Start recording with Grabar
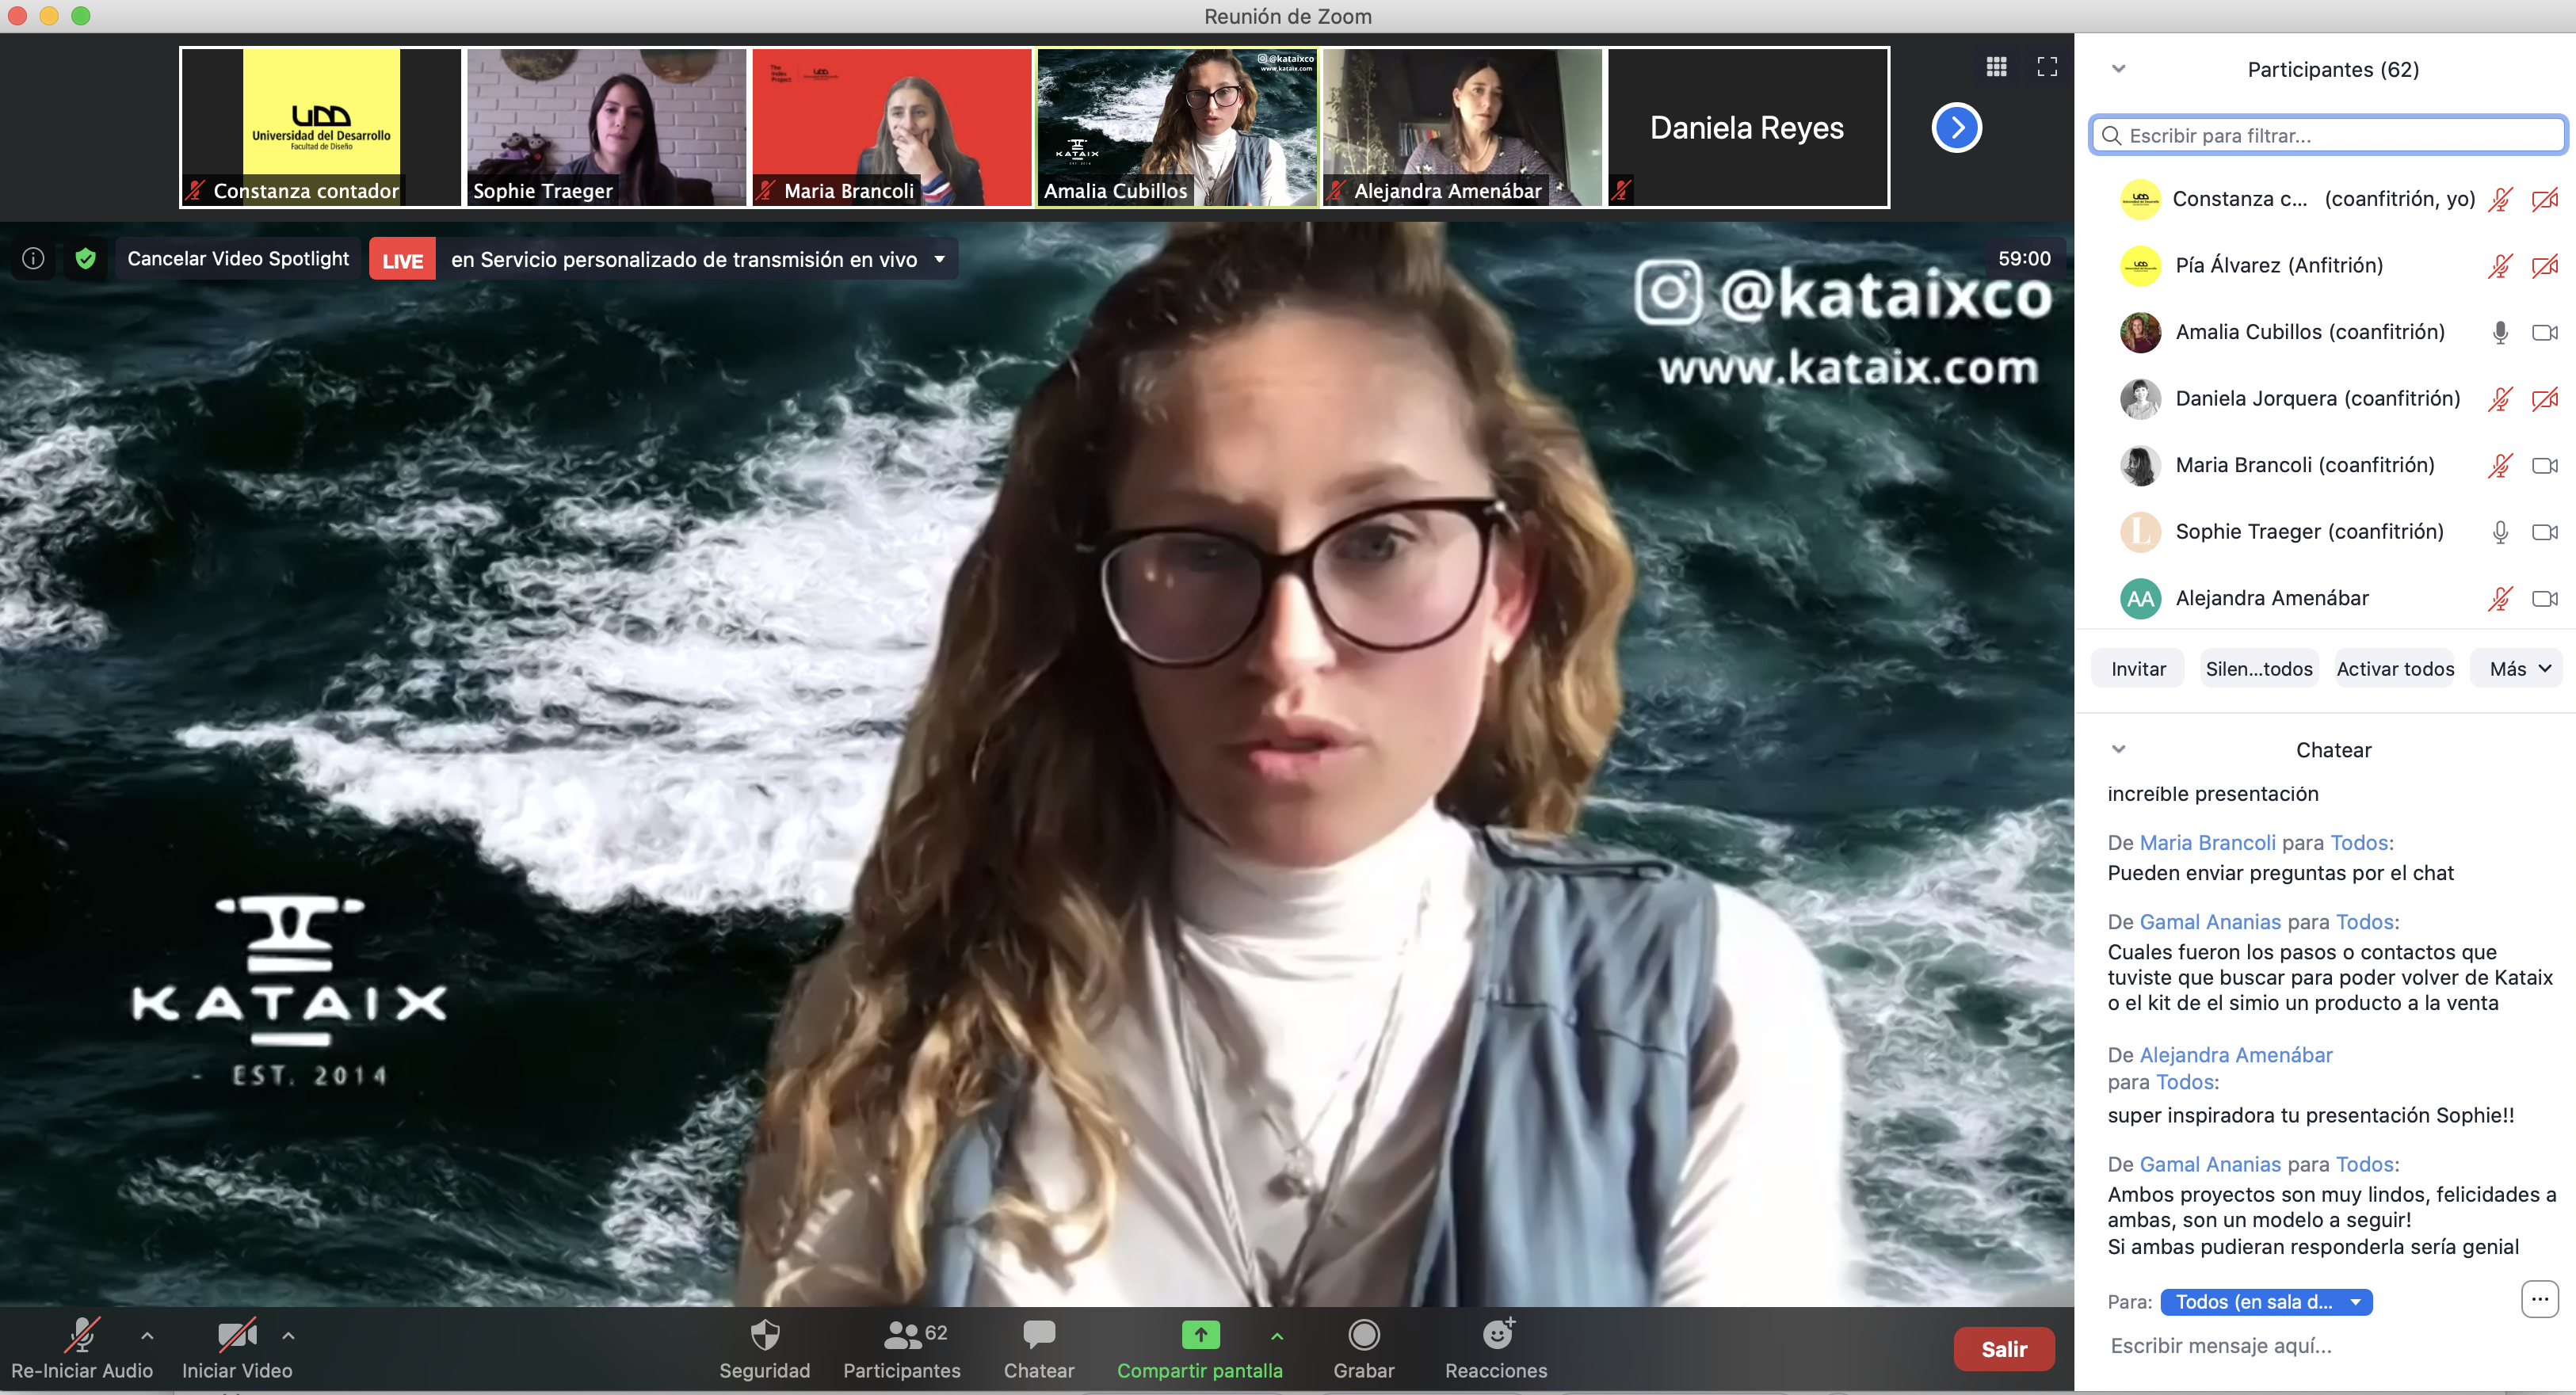The image size is (2576, 1395). (1364, 1349)
